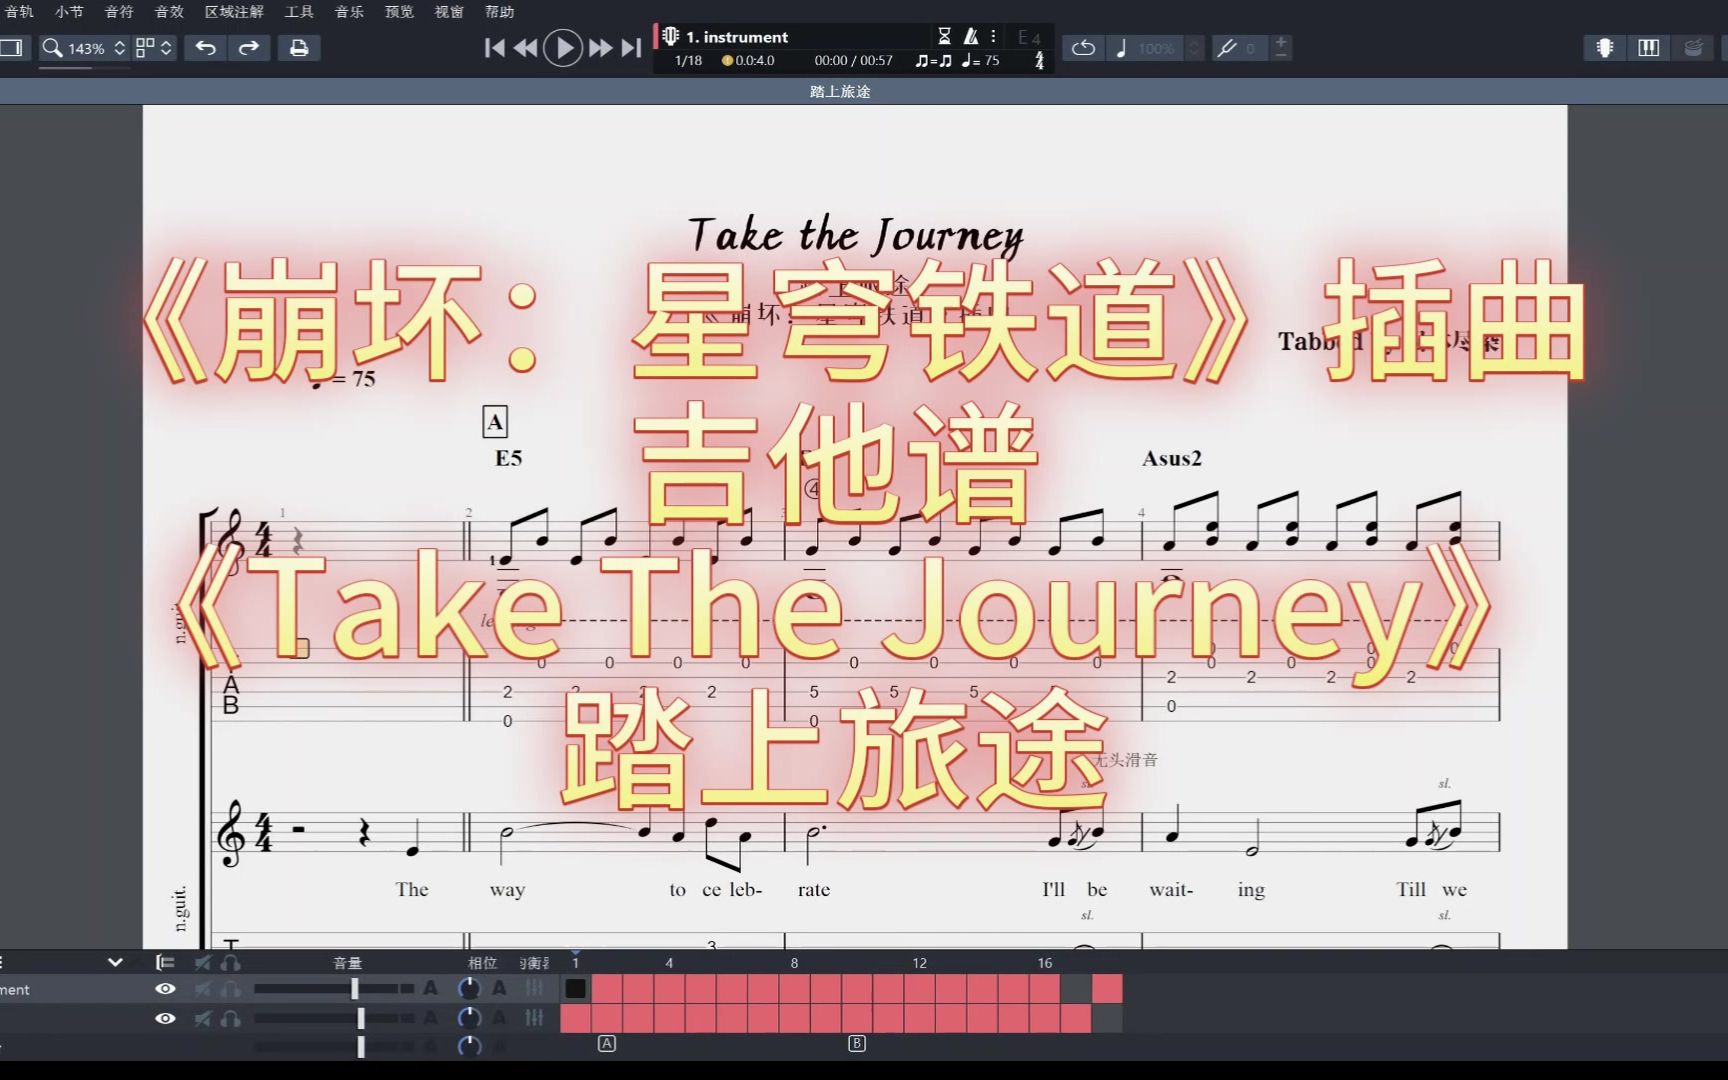Open the 音符 (Note) menu

click(x=119, y=12)
